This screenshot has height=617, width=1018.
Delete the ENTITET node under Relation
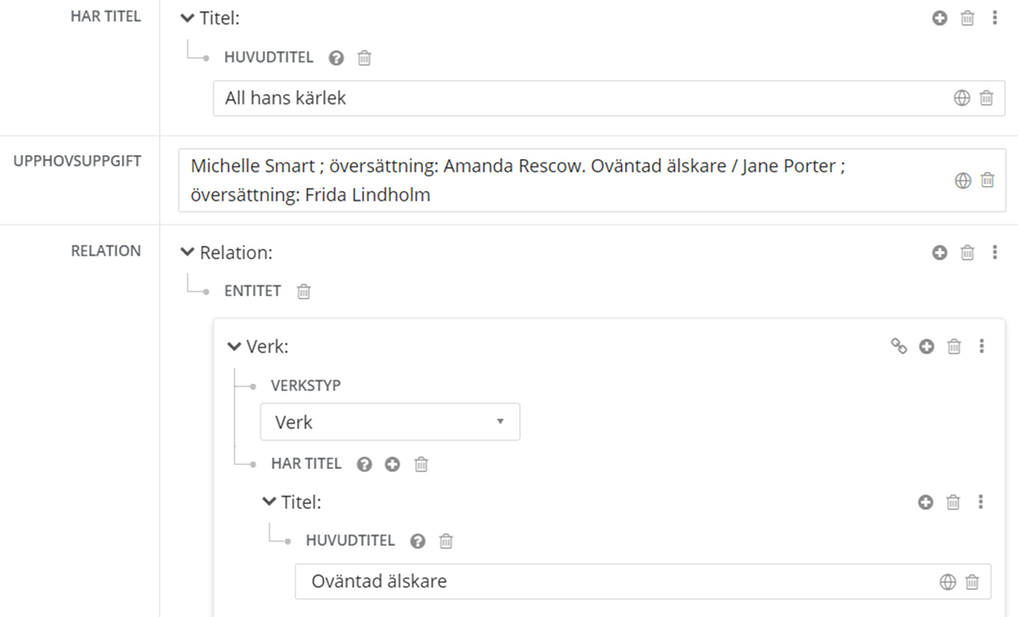click(x=303, y=291)
